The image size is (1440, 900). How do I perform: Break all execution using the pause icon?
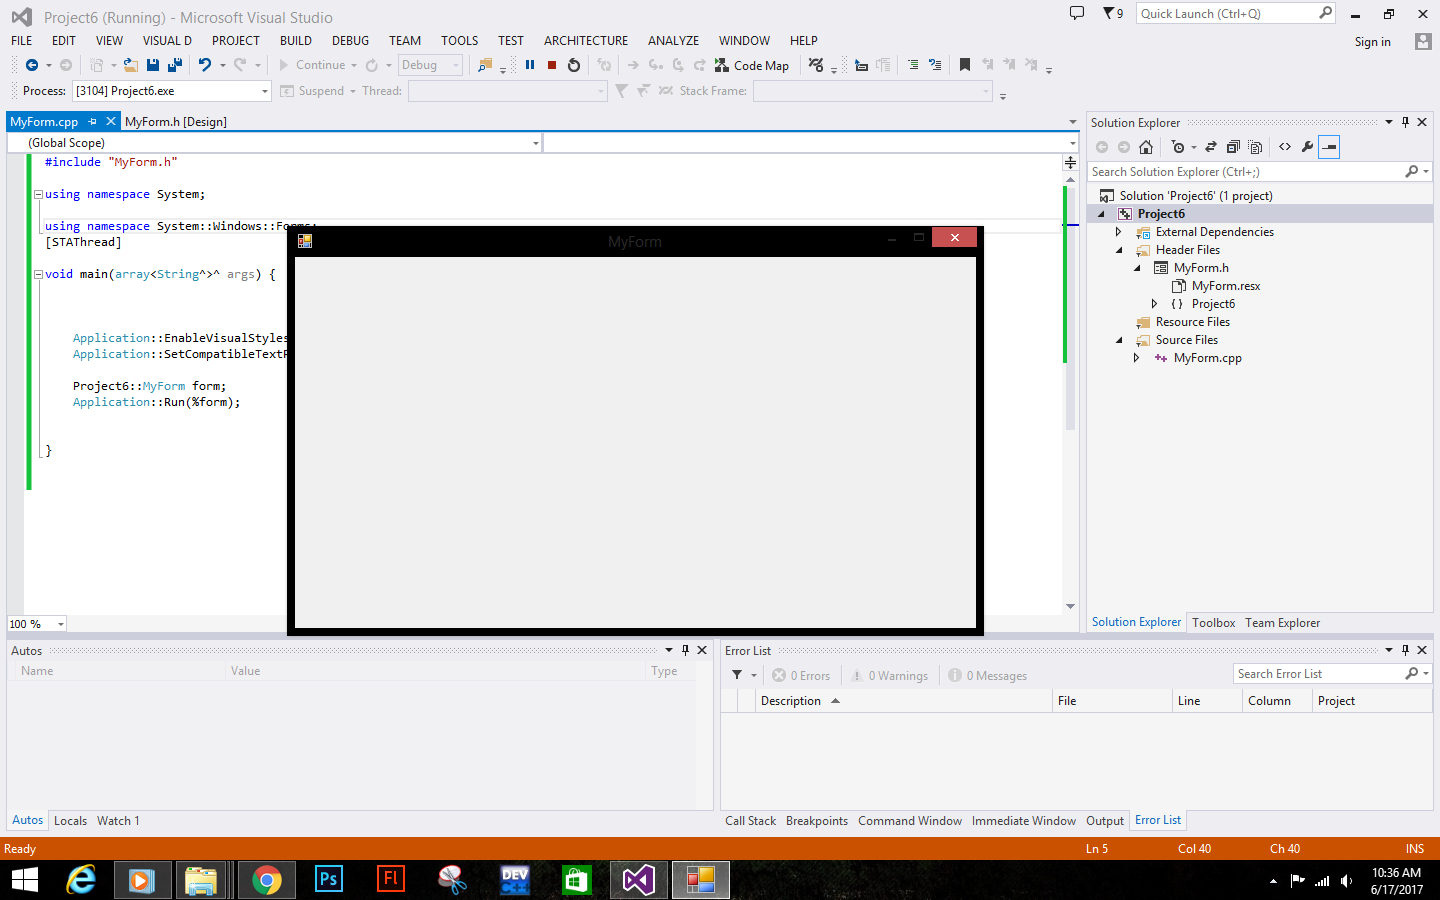pos(530,65)
